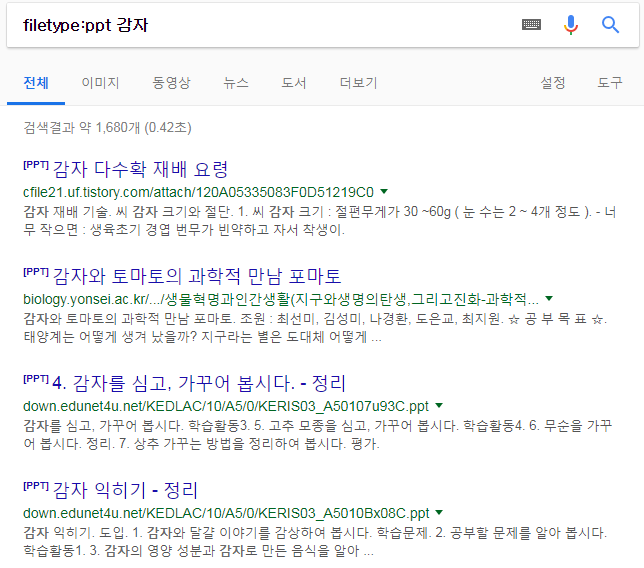This screenshot has width=644, height=568.
Task: Click URL text ending KERIS03_A5010Bx08C.ppt
Action: point(226,513)
